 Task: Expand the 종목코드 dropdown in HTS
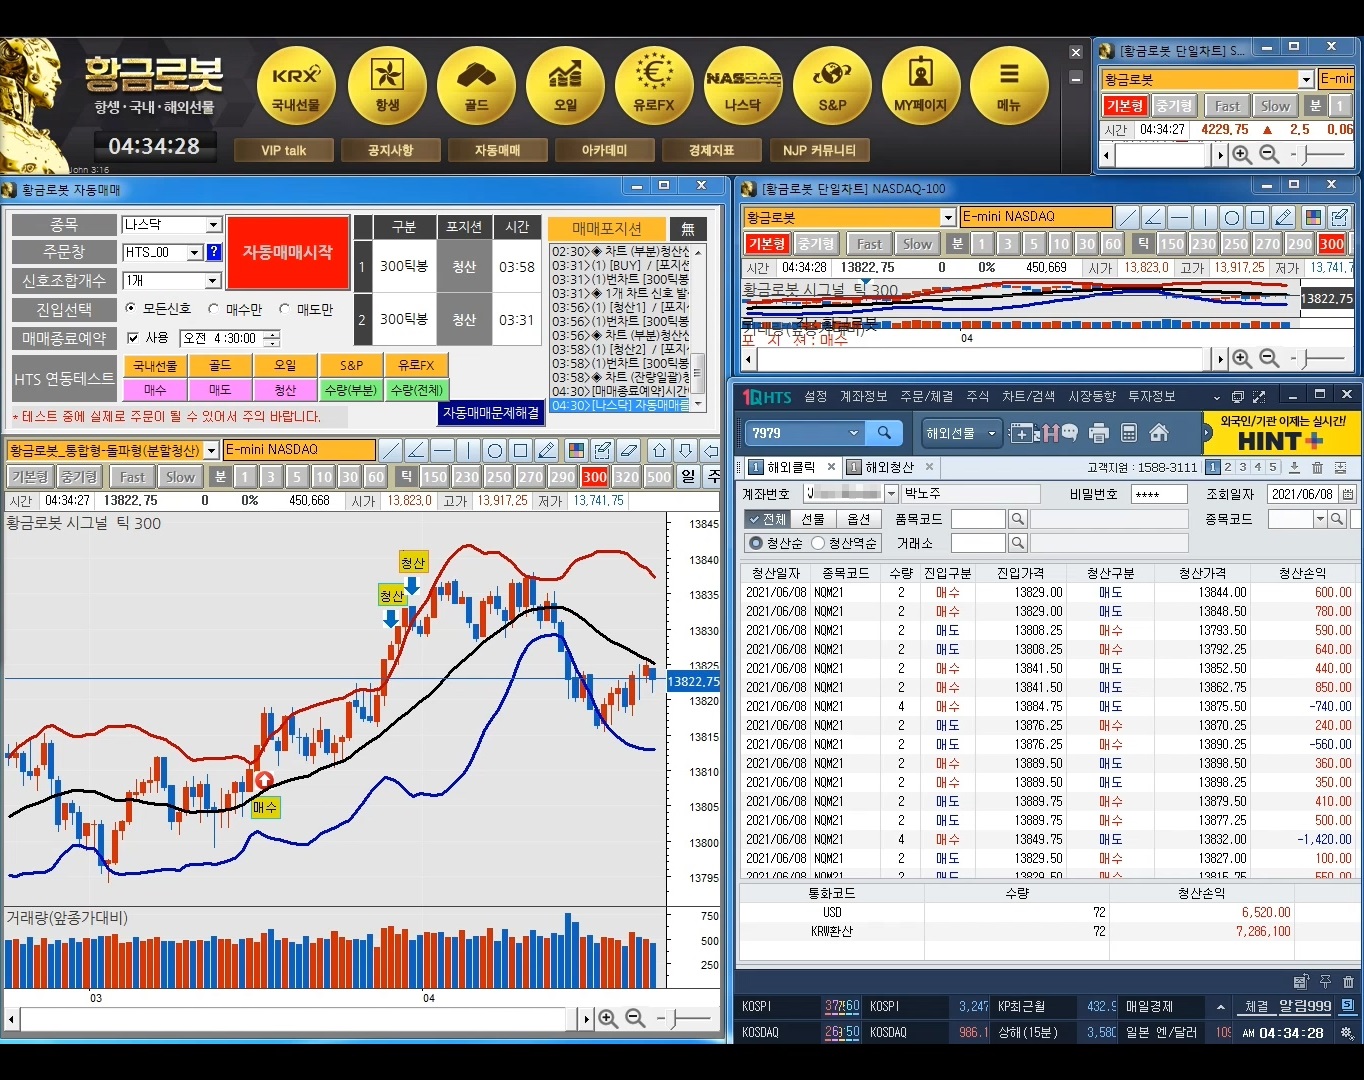click(1320, 519)
